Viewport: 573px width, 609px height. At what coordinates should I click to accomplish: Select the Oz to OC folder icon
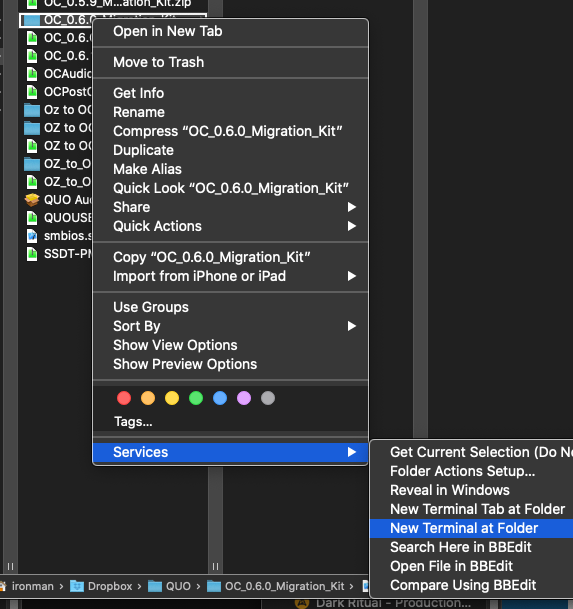[32, 110]
